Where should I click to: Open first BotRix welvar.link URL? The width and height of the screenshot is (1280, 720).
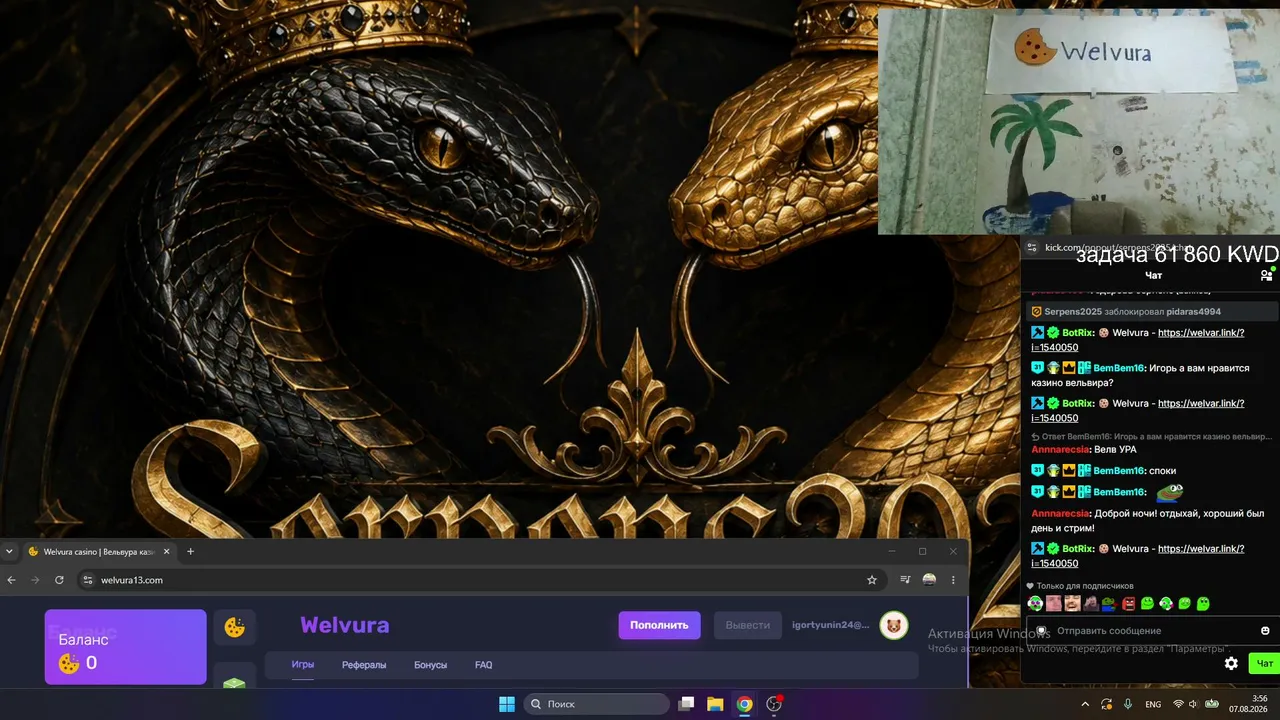(x=1201, y=333)
